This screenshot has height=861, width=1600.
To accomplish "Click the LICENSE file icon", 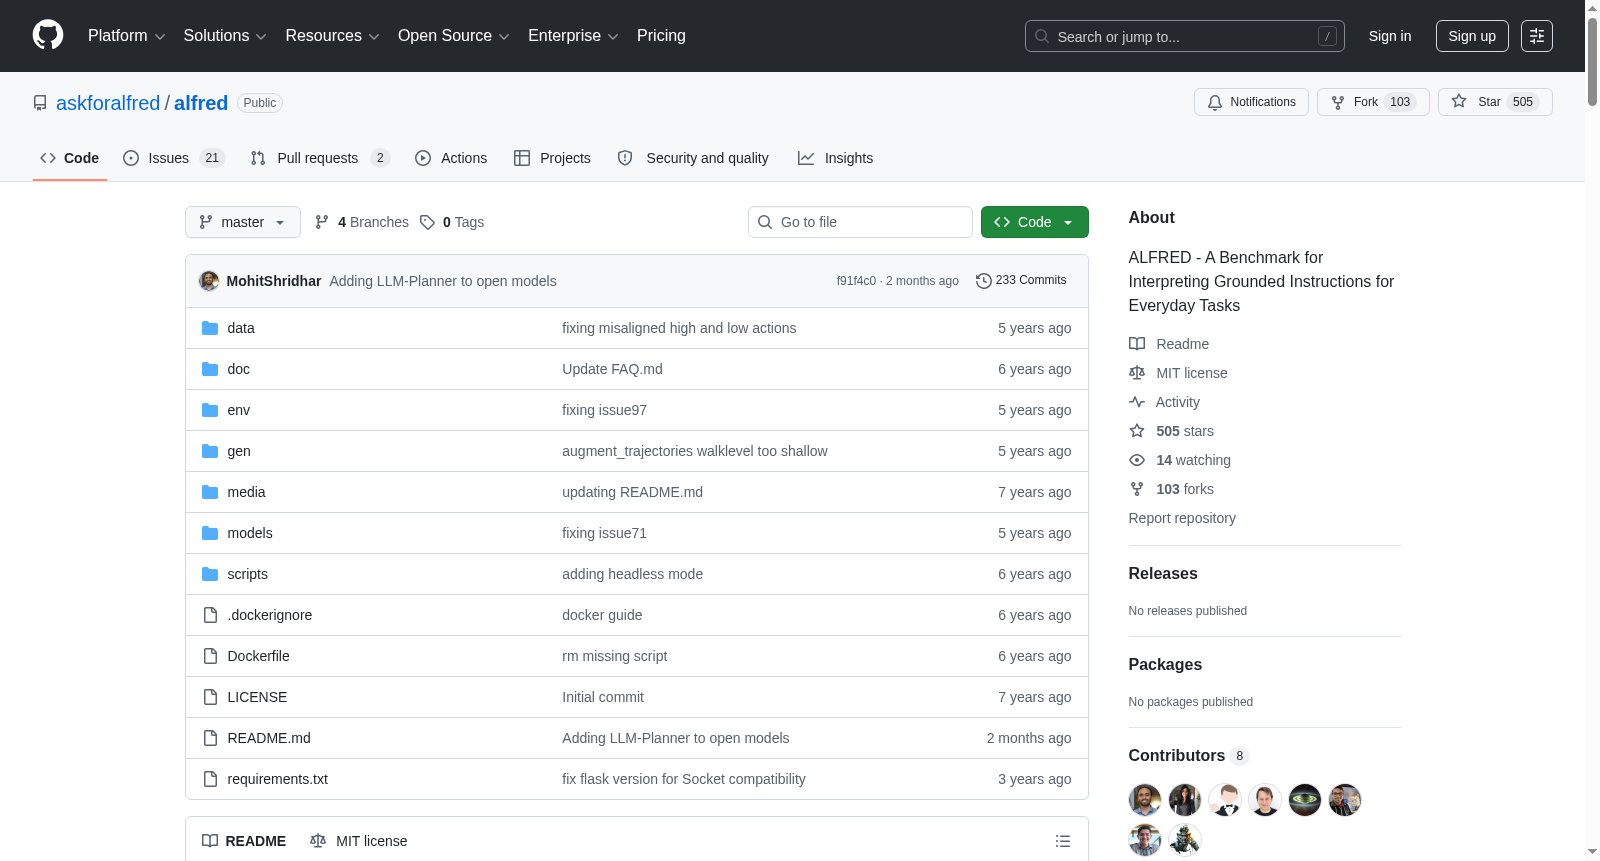I will pyautogui.click(x=210, y=697).
